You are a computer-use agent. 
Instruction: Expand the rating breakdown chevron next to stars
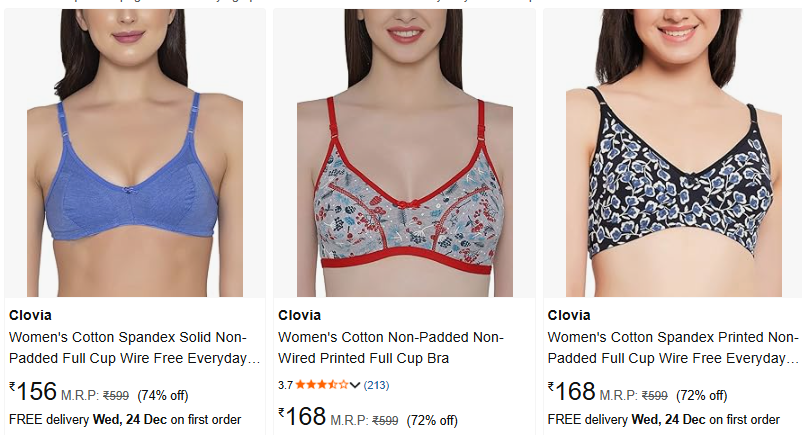point(355,385)
